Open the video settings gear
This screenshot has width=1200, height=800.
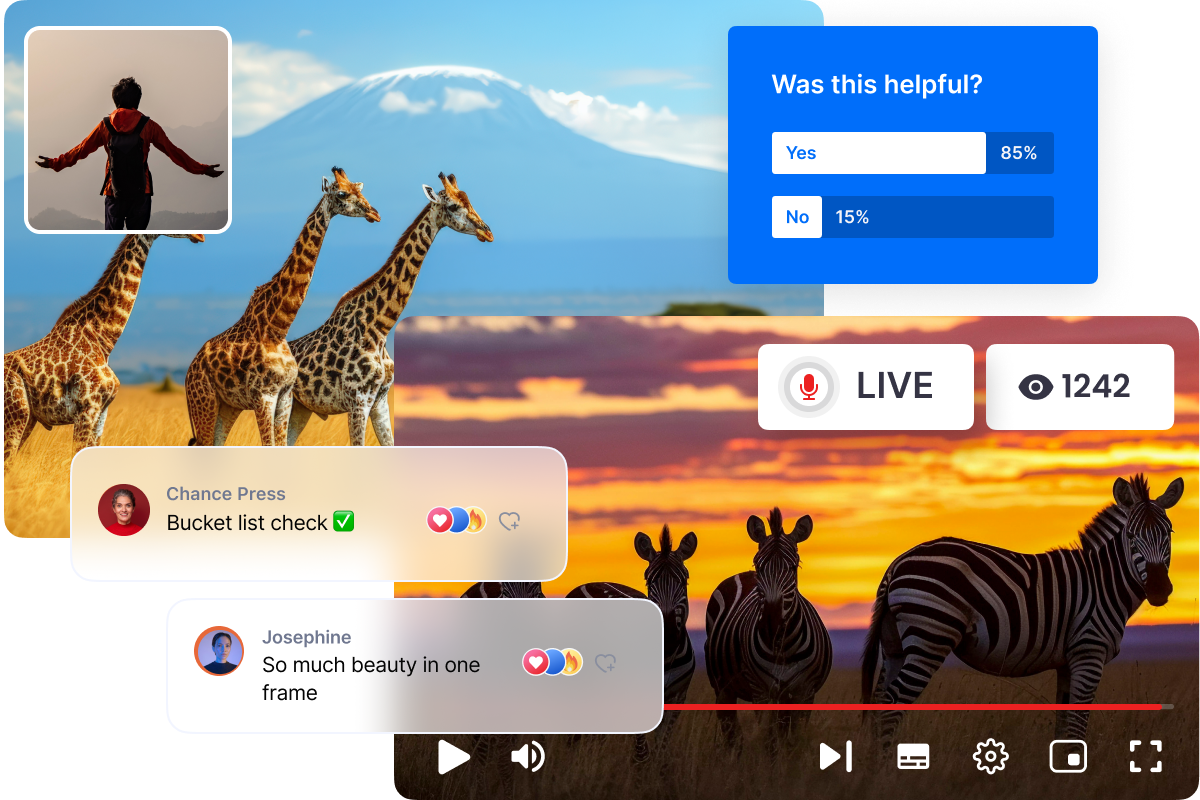(x=991, y=756)
